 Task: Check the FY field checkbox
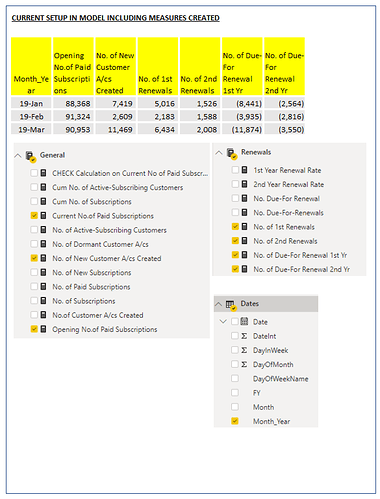click(x=235, y=392)
